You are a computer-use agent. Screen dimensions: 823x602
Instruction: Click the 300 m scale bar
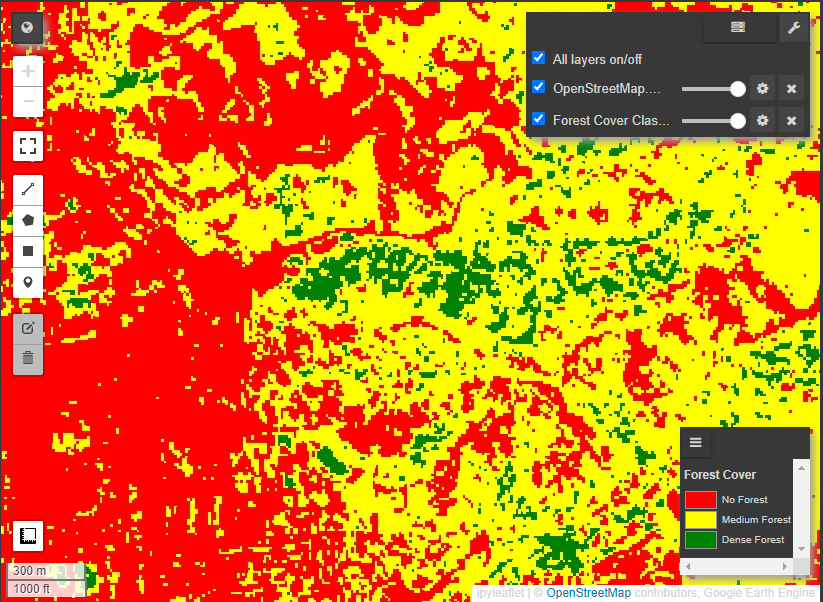[x=46, y=571]
